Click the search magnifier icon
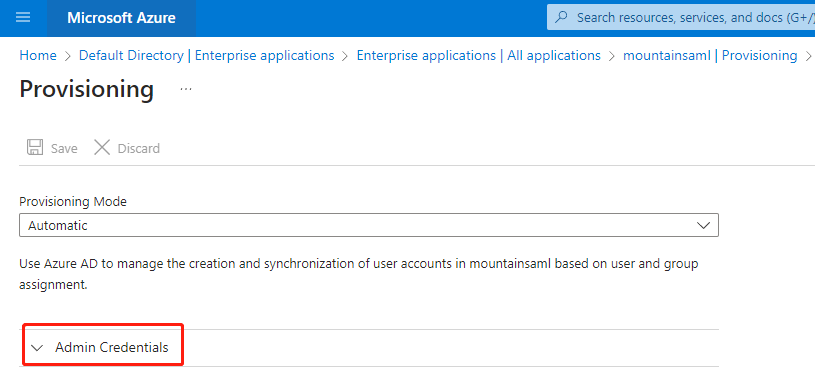815x376 pixels. tap(561, 17)
